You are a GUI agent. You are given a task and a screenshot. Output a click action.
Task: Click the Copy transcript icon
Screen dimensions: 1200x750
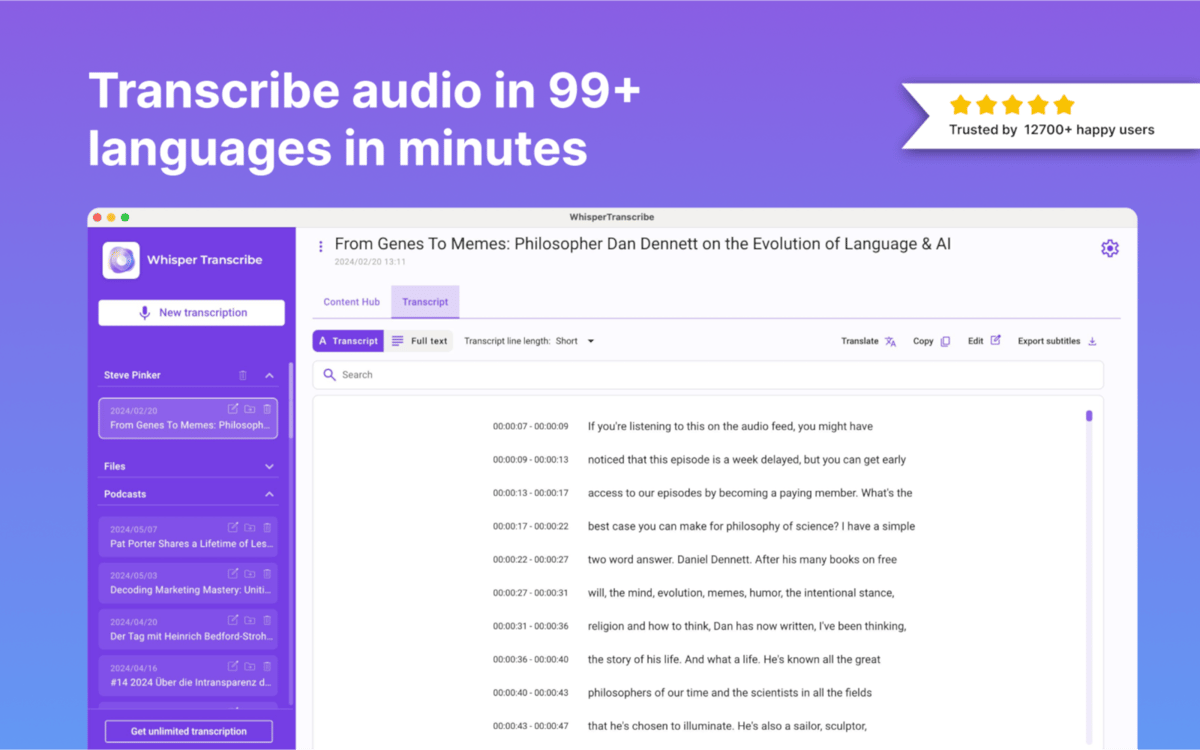click(x=945, y=341)
